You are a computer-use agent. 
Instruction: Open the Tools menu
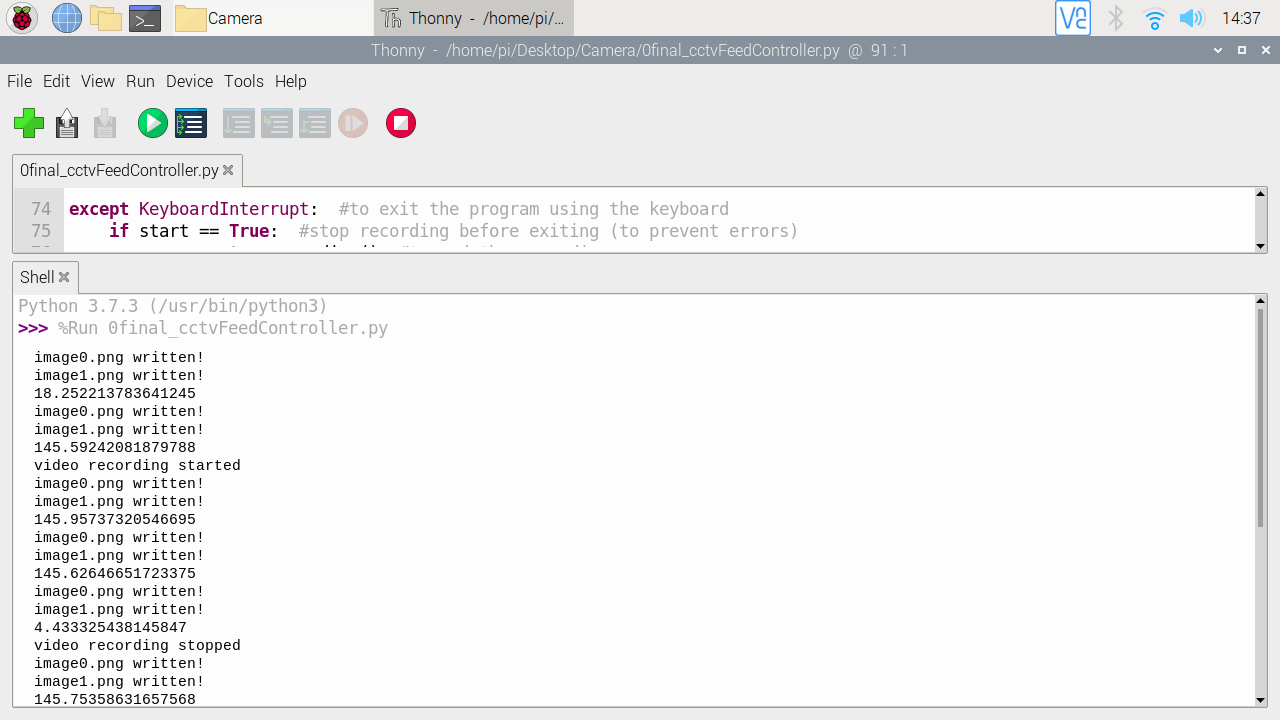[x=243, y=81]
